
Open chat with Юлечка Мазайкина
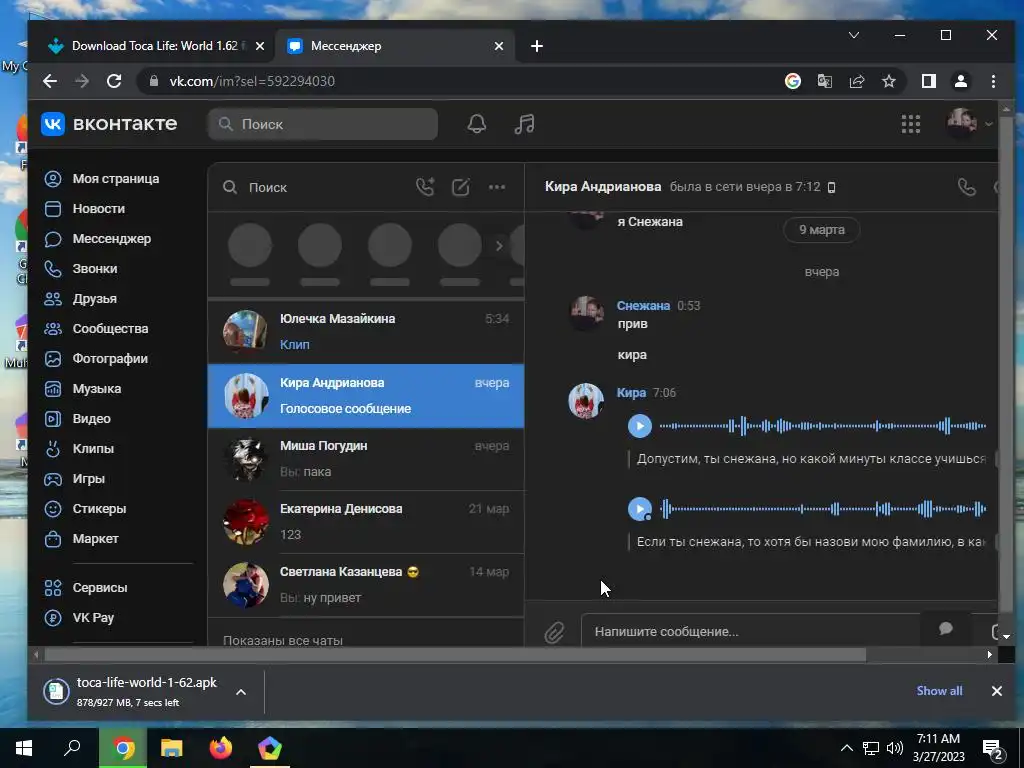366,332
